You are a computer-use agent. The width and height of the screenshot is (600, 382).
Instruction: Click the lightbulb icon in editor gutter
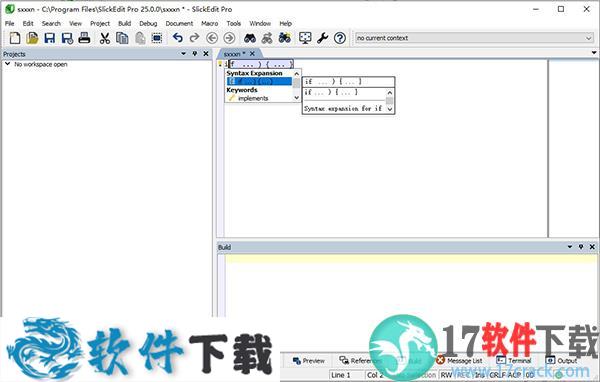220,64
